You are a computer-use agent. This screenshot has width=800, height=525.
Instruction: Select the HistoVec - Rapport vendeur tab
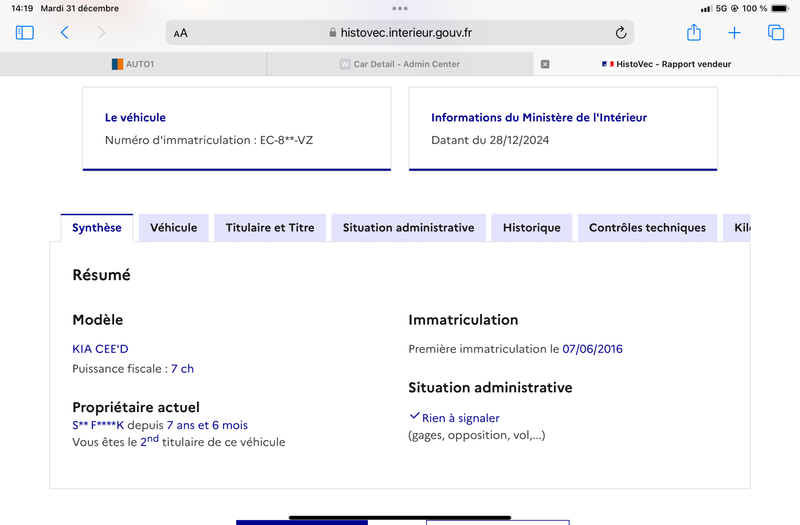(666, 64)
